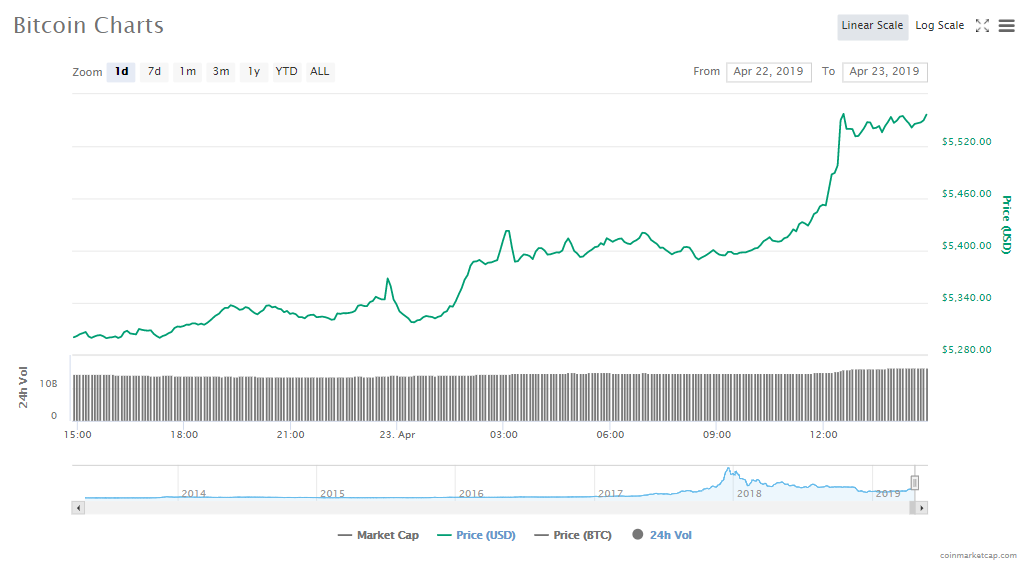Click navigator scrollbar right arrow
1032x571 pixels.
tap(922, 508)
